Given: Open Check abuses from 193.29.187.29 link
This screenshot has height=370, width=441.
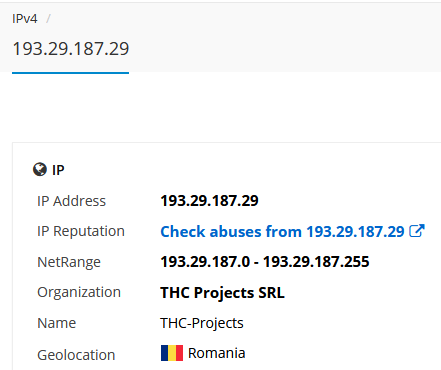Looking at the screenshot, I should pos(282,231).
